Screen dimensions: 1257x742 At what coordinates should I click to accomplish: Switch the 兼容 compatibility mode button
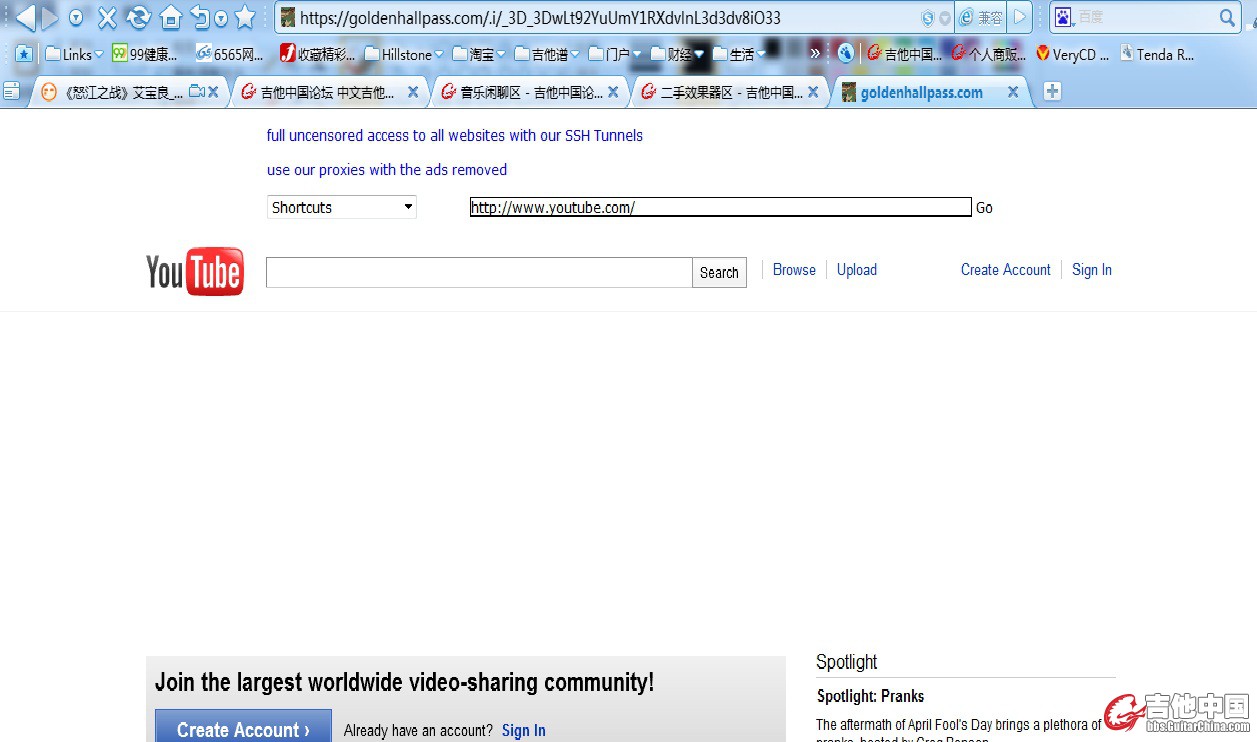[x=980, y=18]
